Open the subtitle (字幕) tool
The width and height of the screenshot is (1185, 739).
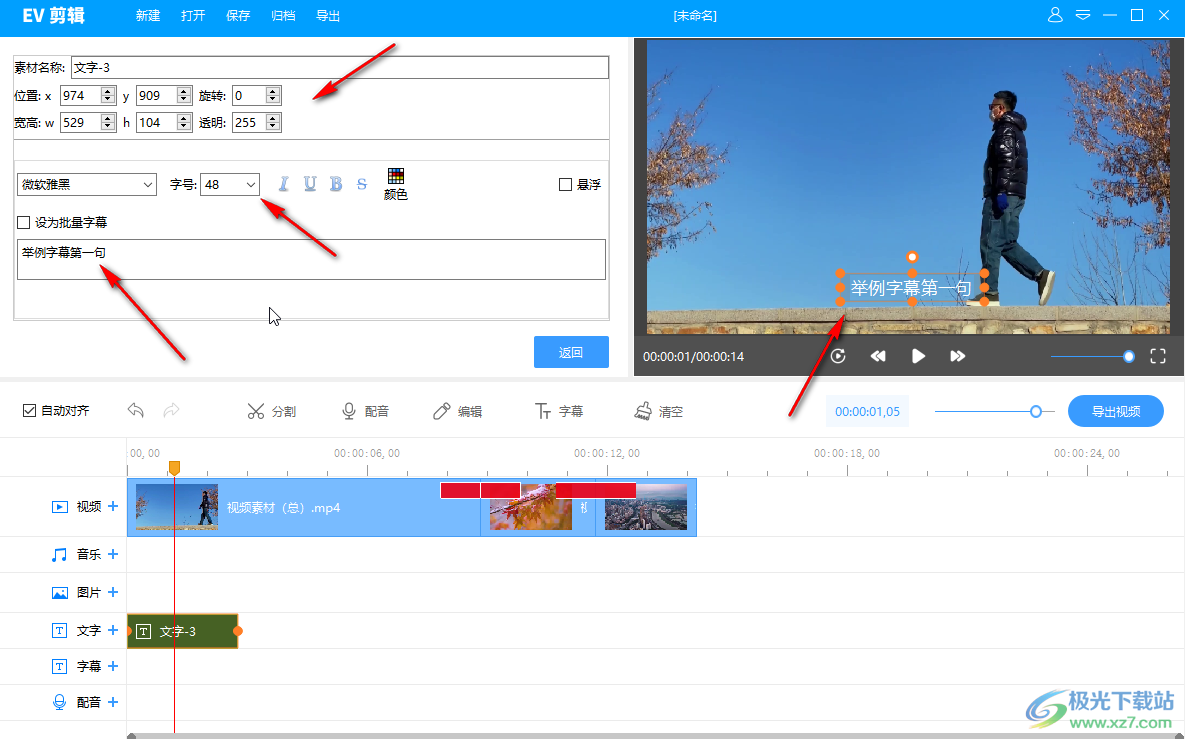(x=559, y=411)
